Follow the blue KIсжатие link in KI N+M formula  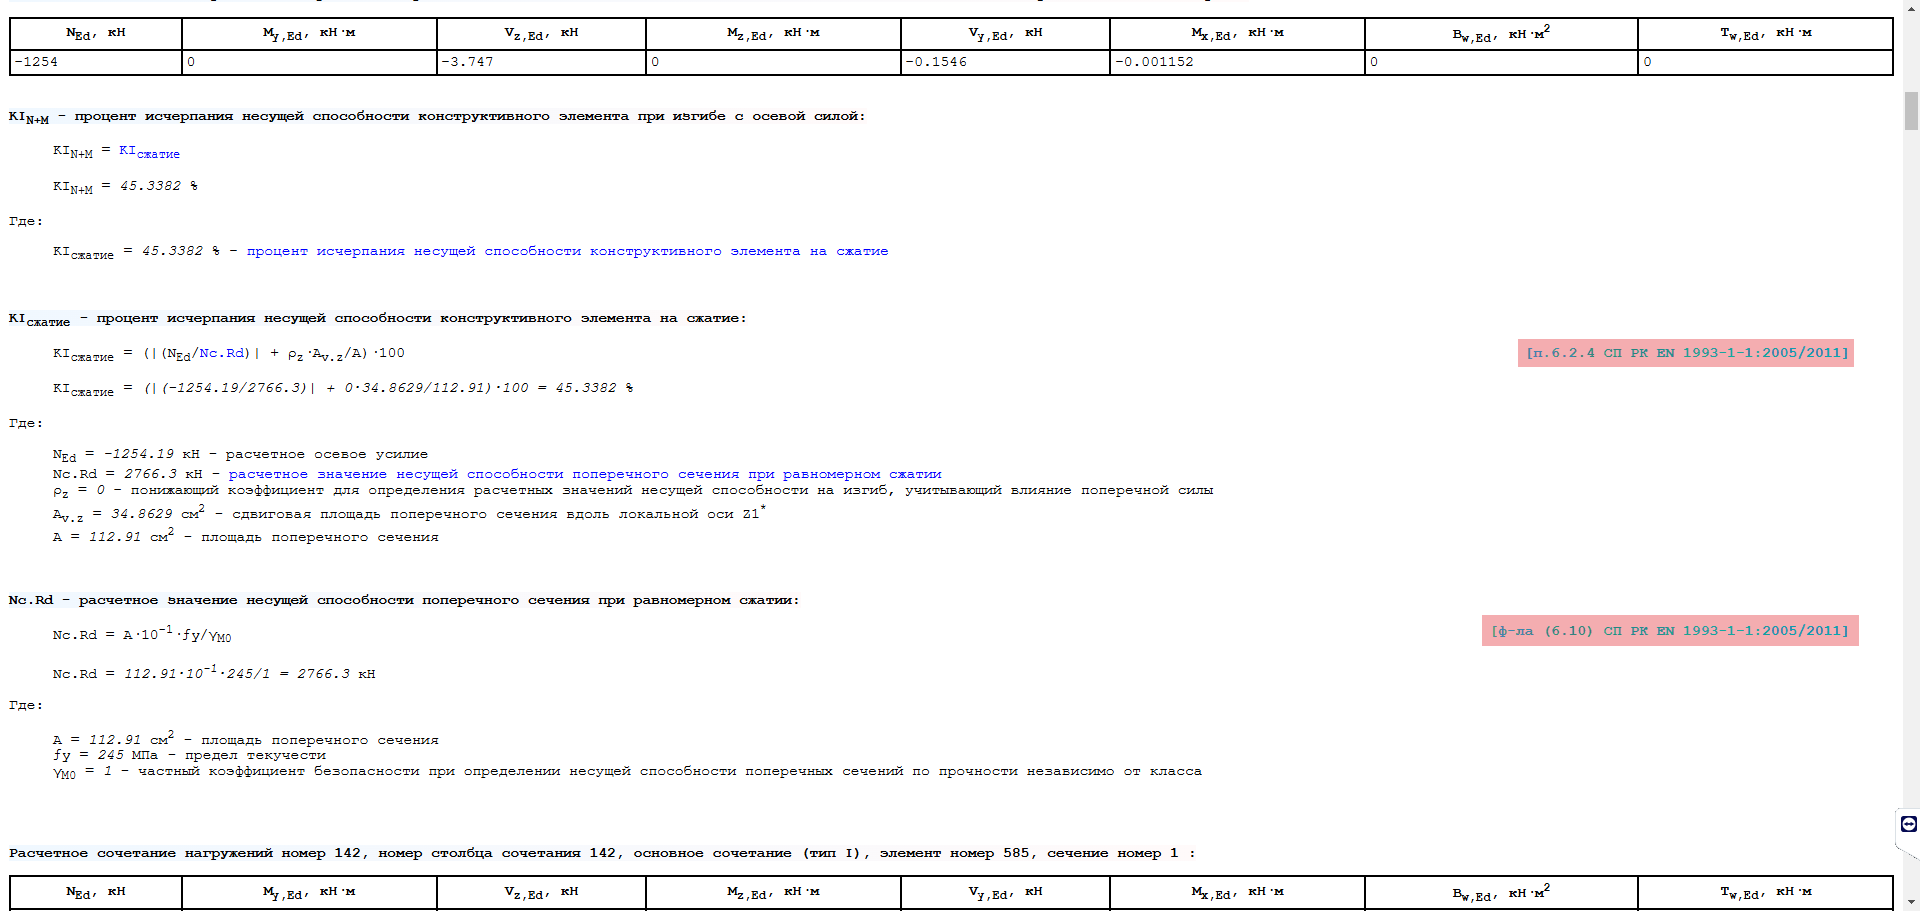point(149,151)
